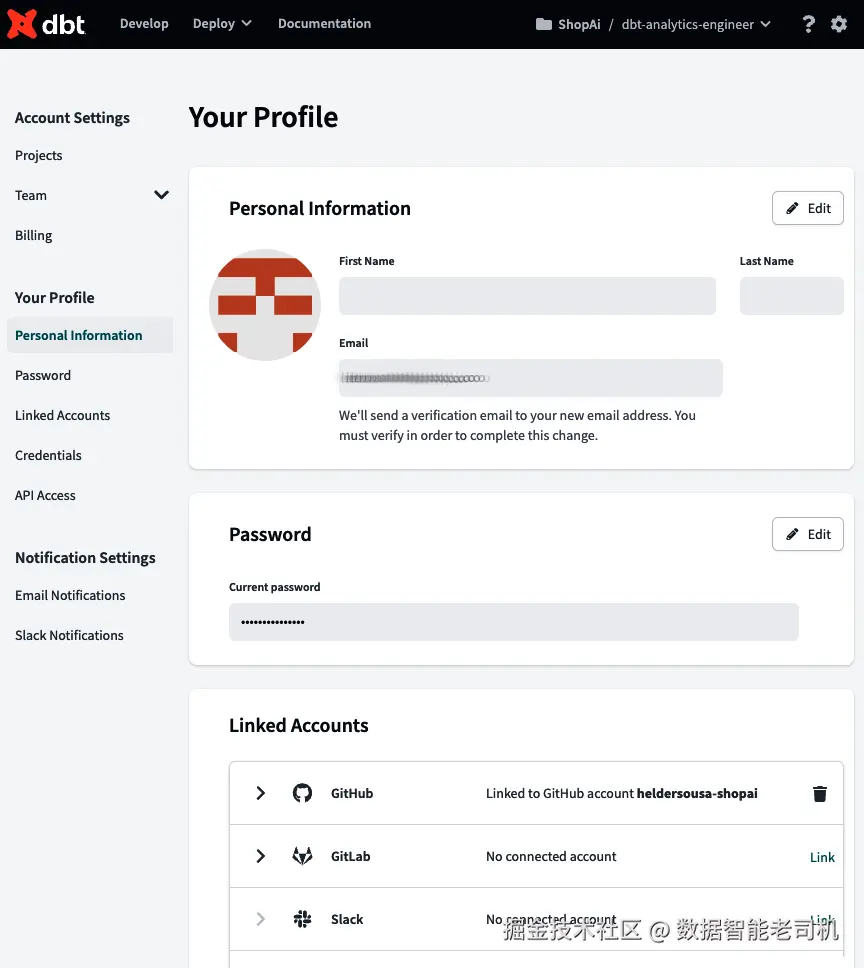Open API Access in sidebar
Viewport: 864px width, 968px height.
pos(45,495)
